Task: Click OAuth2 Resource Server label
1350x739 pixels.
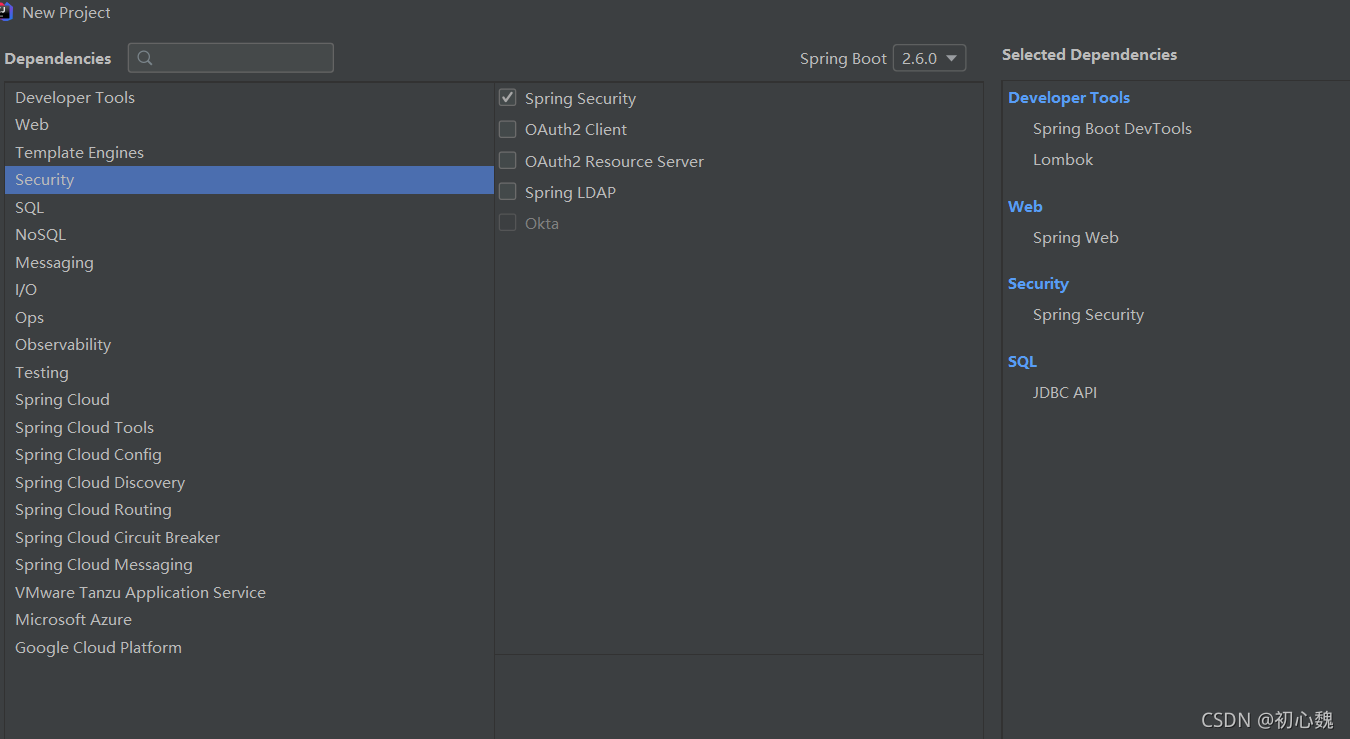Action: (614, 161)
